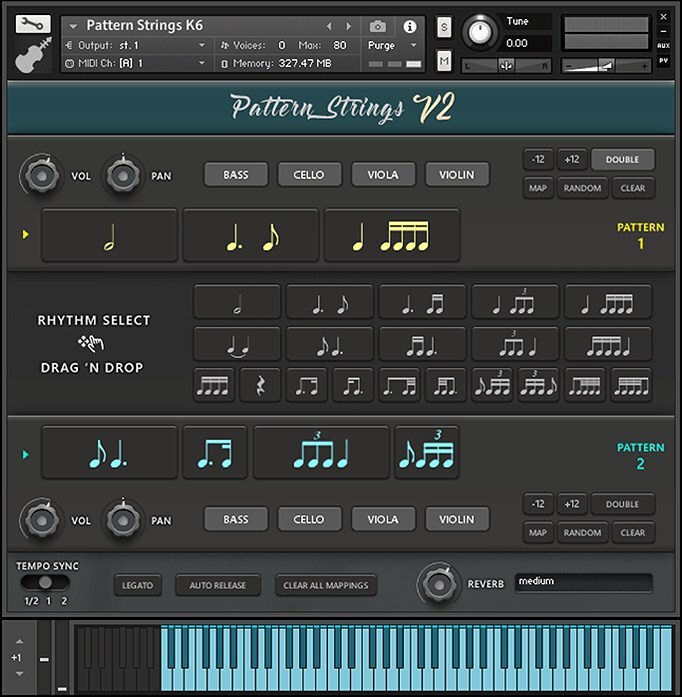Select the half note rhythm tile
682x697 pixels.
(x=236, y=302)
